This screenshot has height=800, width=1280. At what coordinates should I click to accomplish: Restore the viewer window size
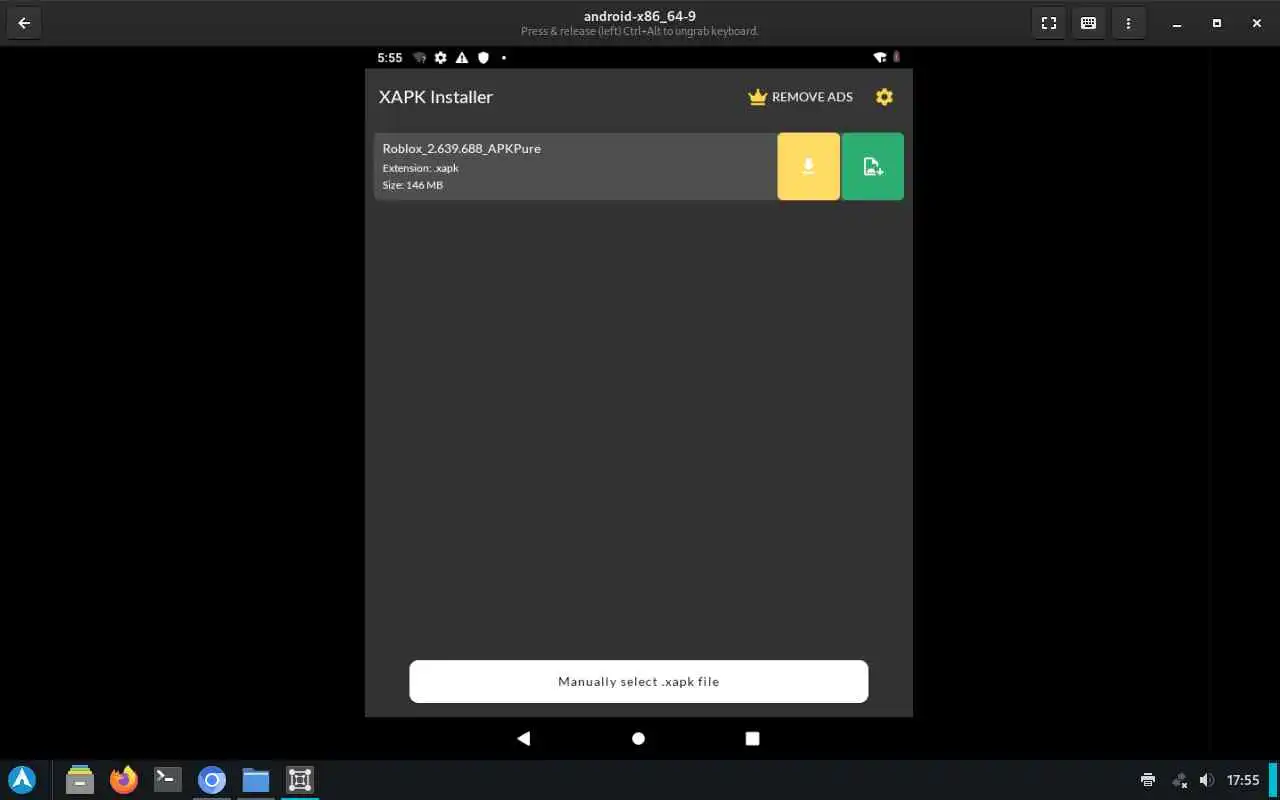[1217, 23]
